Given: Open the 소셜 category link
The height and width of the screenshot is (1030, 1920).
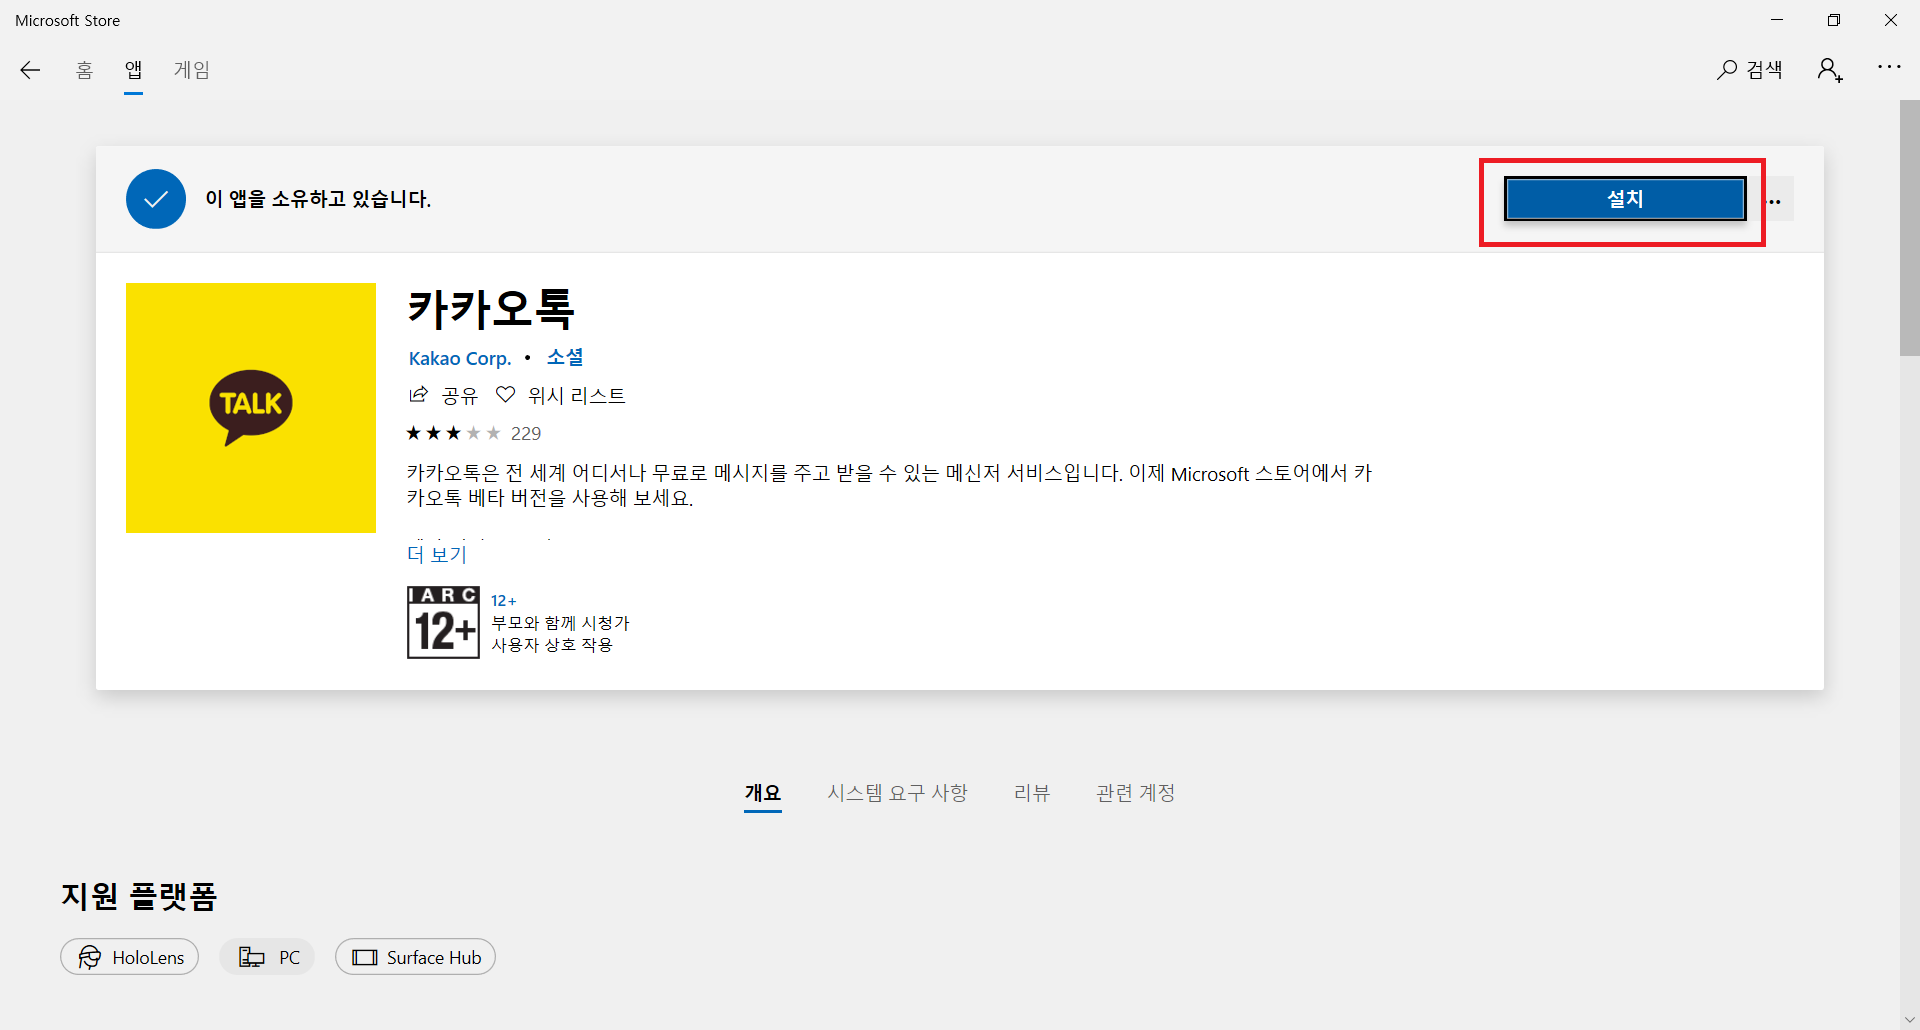Looking at the screenshot, I should pyautogui.click(x=565, y=357).
